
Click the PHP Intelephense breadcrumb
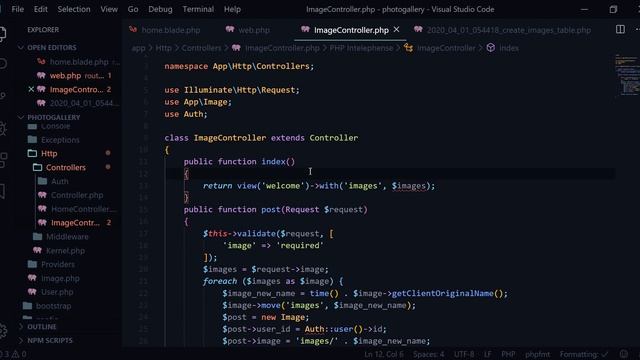tap(361, 48)
